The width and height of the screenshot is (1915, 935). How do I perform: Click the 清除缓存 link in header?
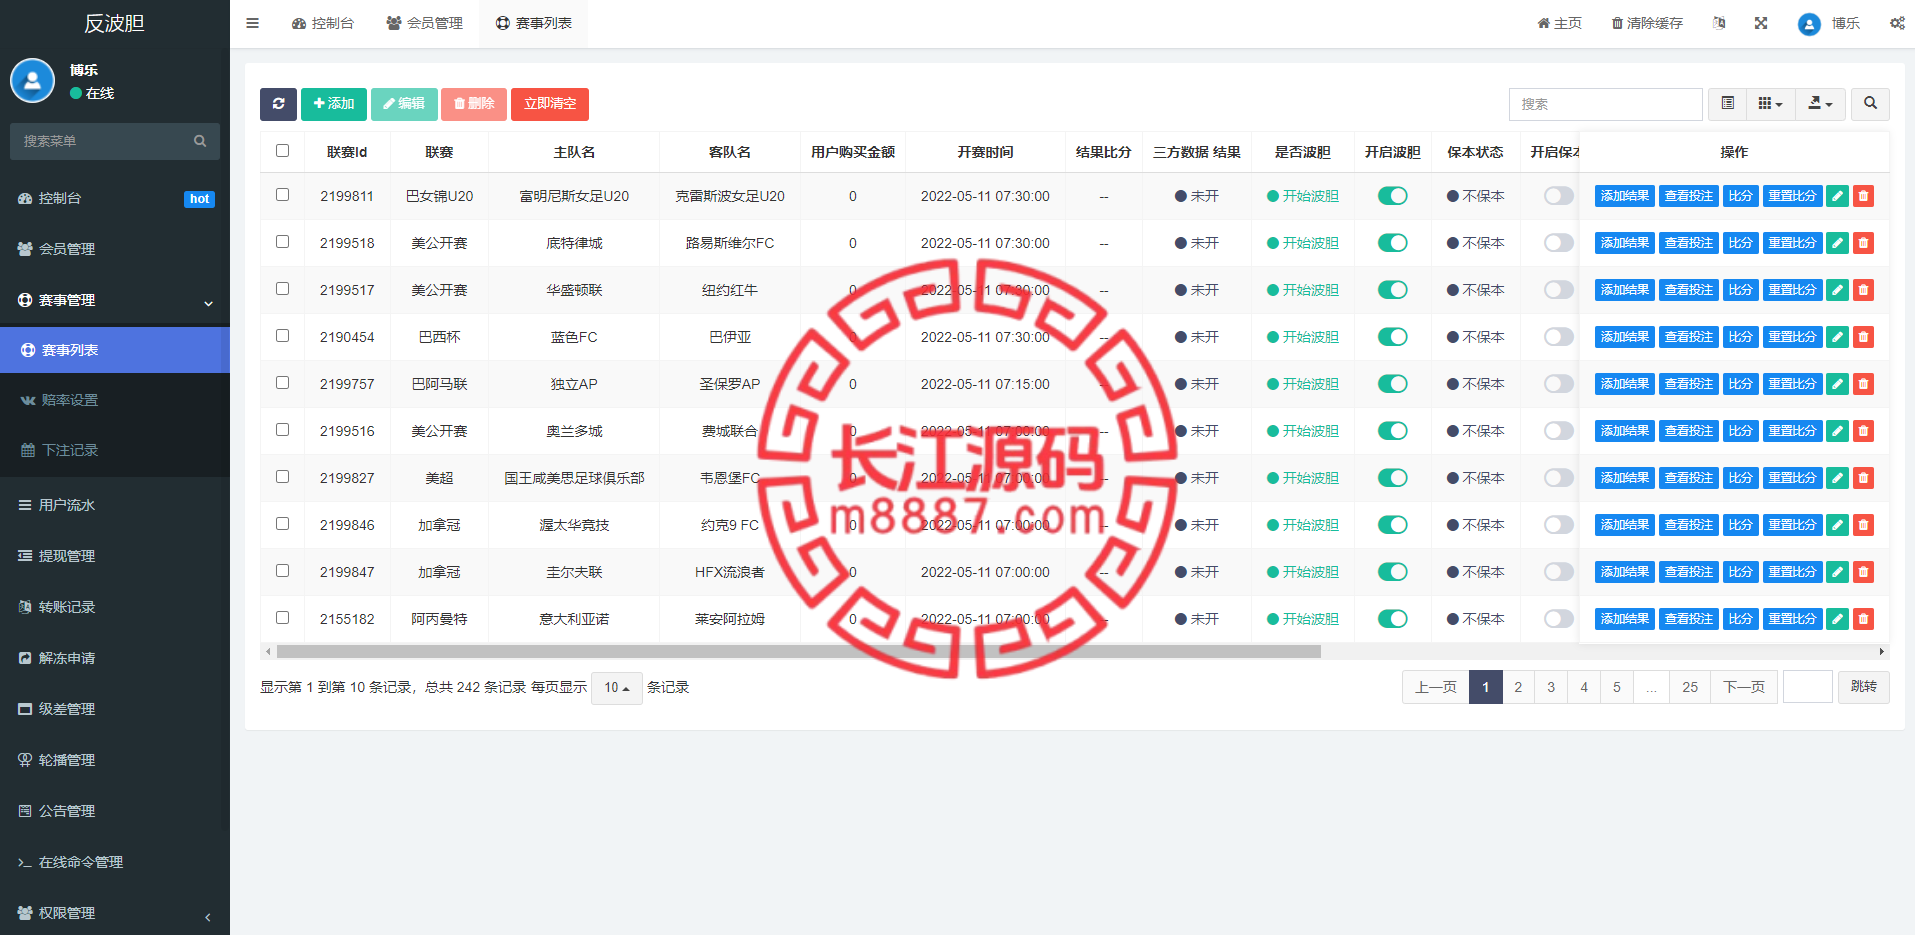point(1647,23)
